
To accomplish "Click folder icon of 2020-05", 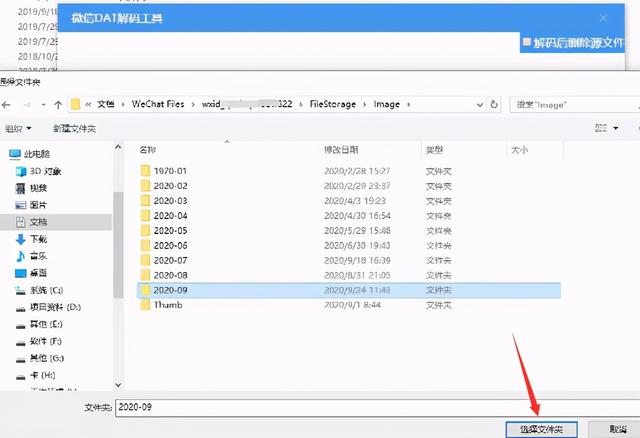I will 145,230.
